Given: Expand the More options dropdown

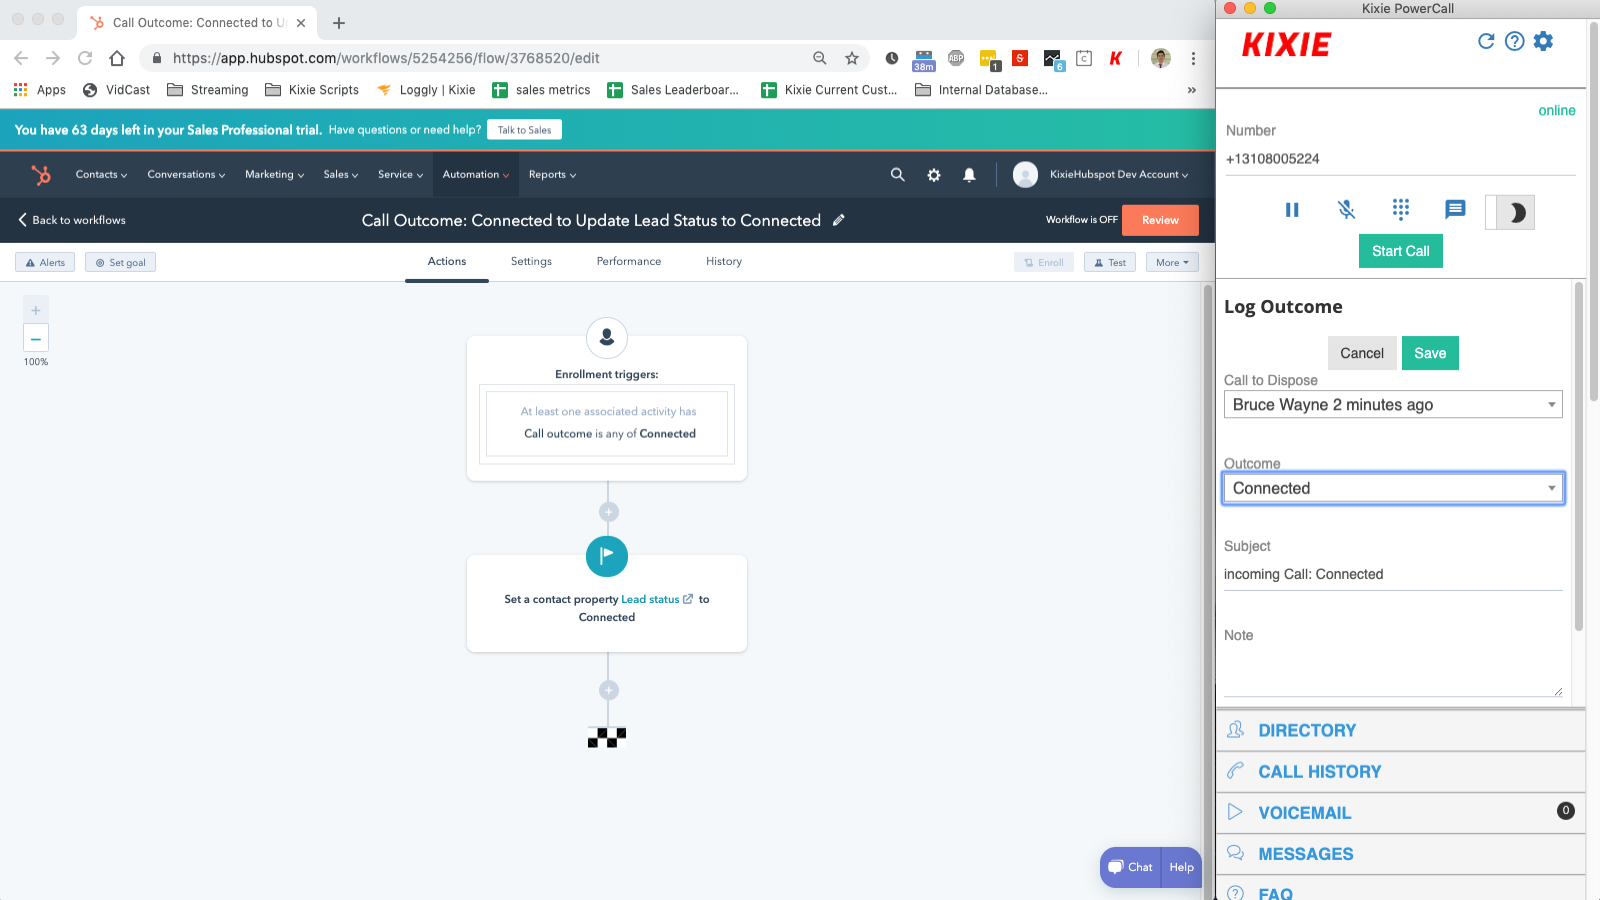Looking at the screenshot, I should point(1171,262).
